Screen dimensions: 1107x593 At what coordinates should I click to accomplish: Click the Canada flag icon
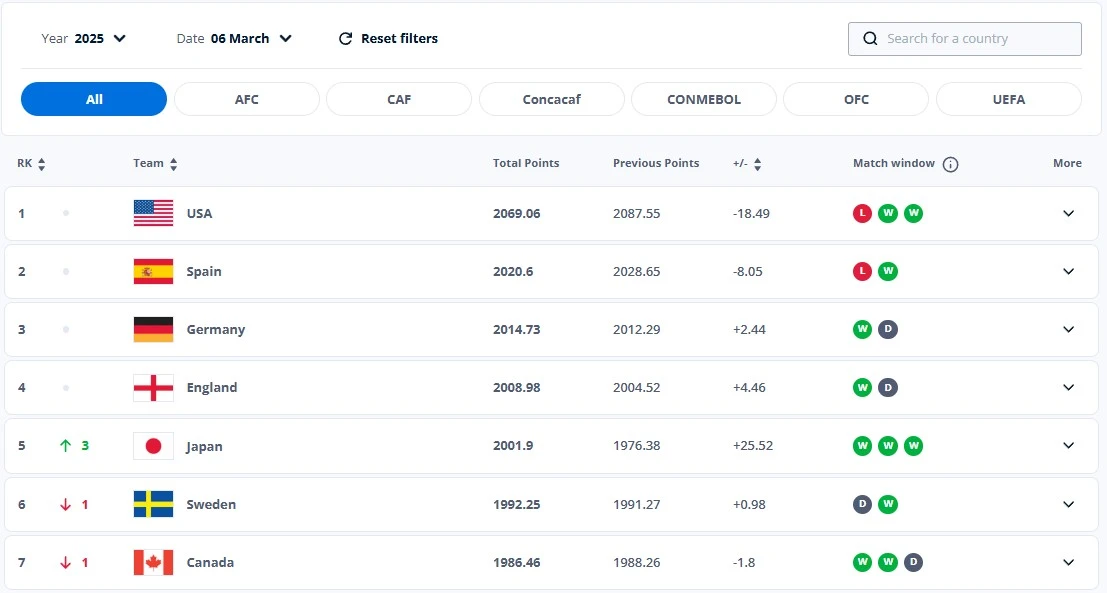pos(153,562)
